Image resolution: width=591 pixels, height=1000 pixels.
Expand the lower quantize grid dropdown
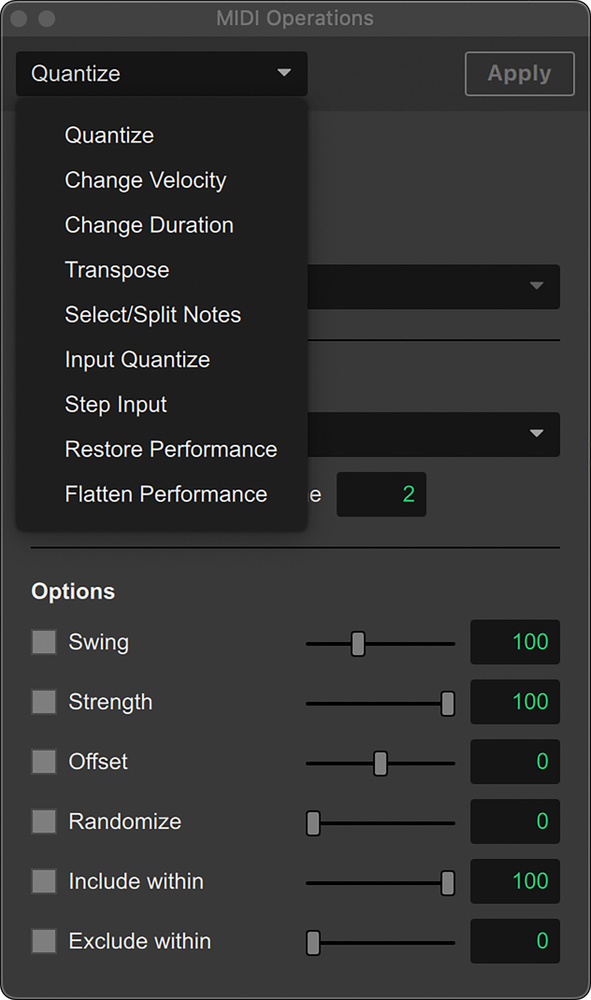430,435
